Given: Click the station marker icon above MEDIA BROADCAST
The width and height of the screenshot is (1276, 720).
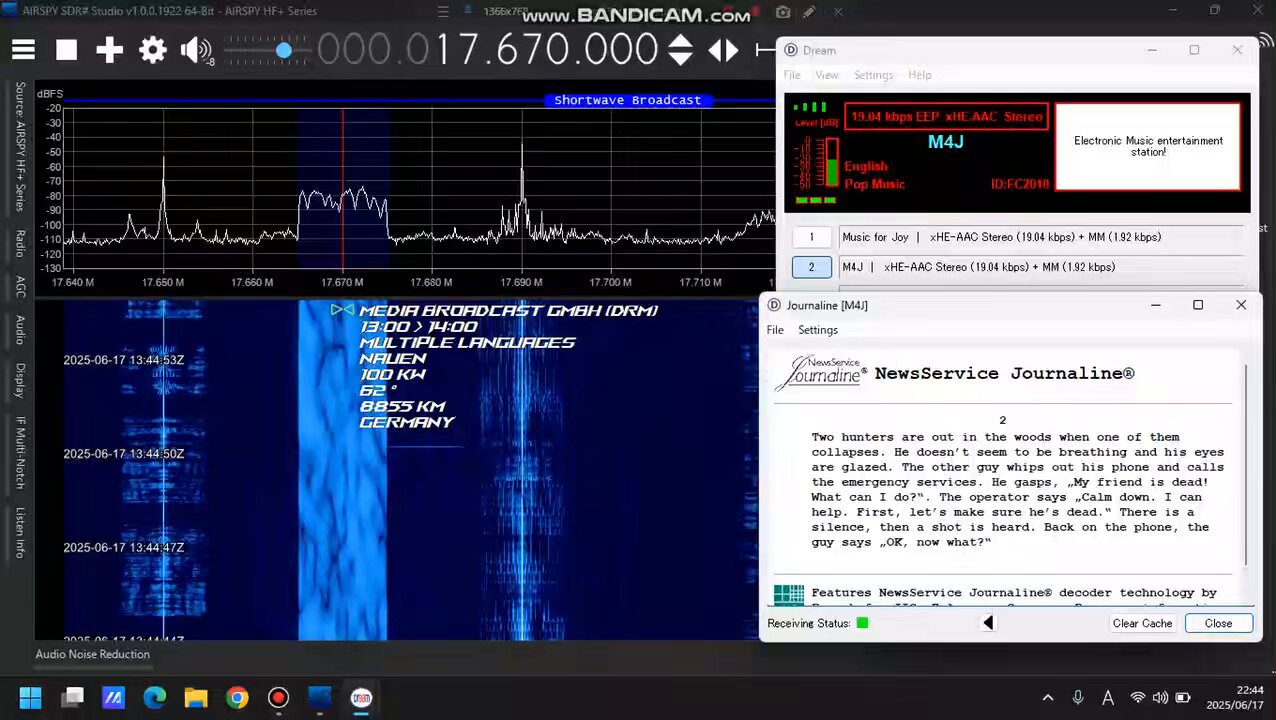Looking at the screenshot, I should (x=342, y=310).
